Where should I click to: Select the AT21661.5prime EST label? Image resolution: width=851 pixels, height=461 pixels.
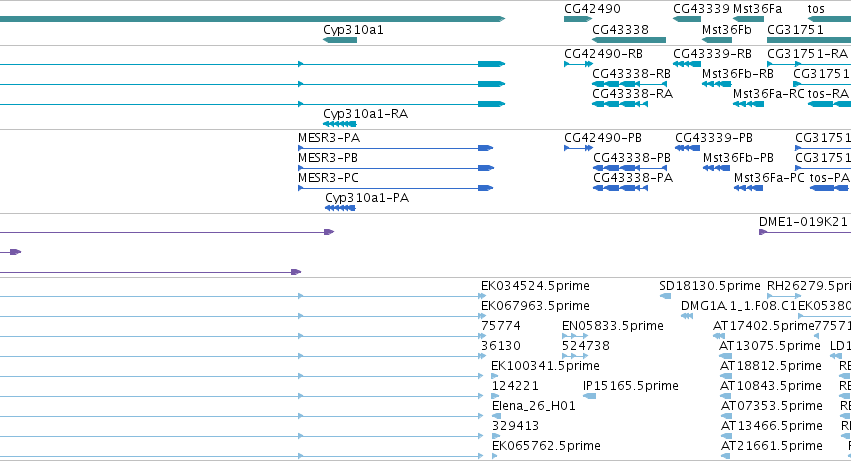(x=772, y=446)
